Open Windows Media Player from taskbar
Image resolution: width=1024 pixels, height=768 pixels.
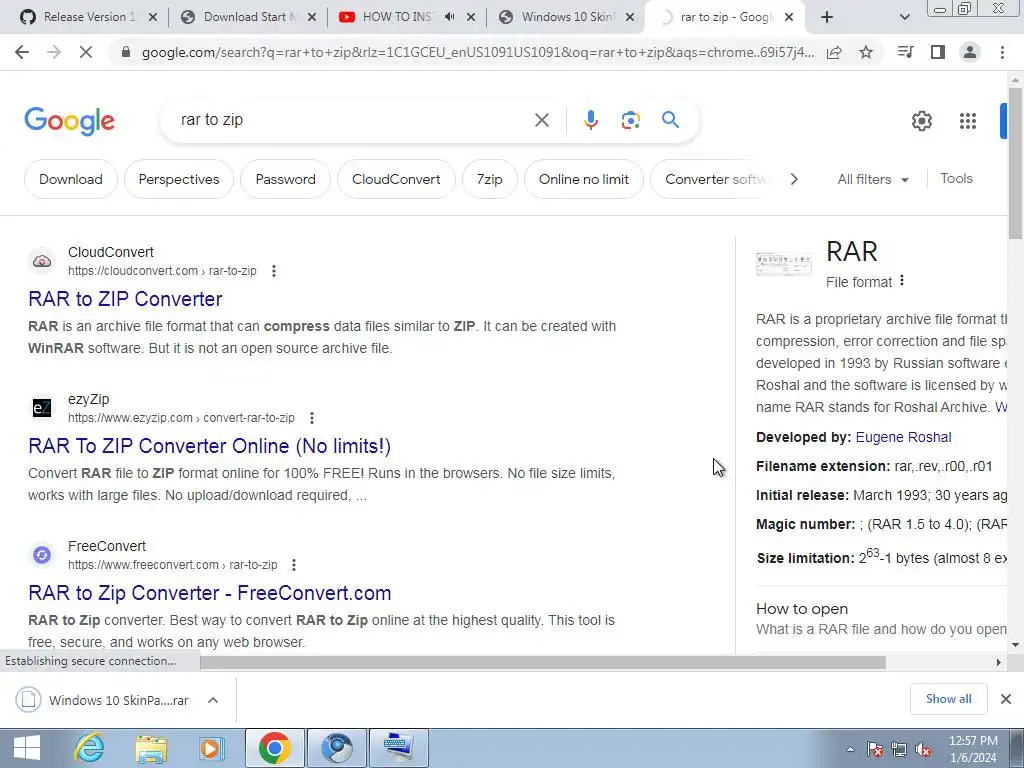click(211, 748)
